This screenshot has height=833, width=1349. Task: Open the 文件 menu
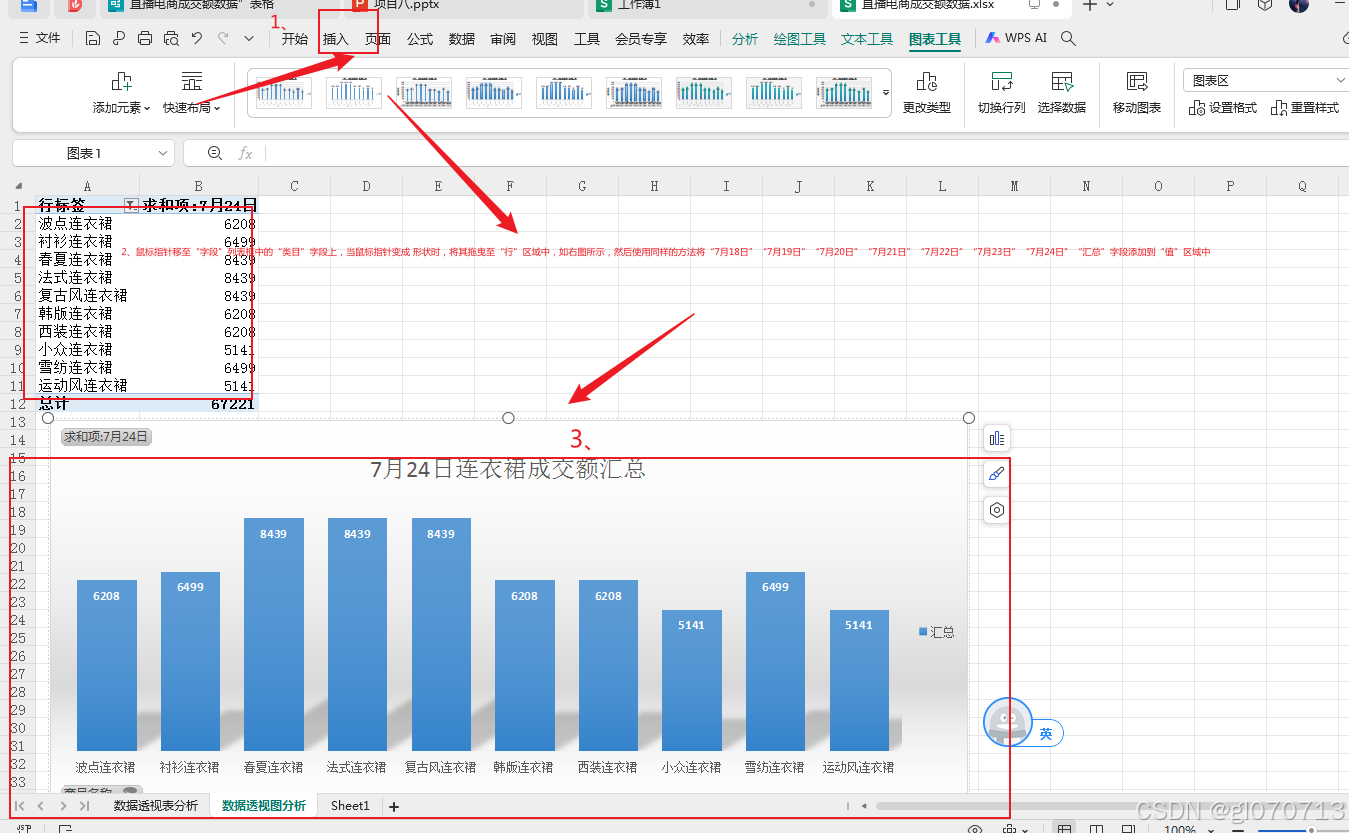coord(40,39)
